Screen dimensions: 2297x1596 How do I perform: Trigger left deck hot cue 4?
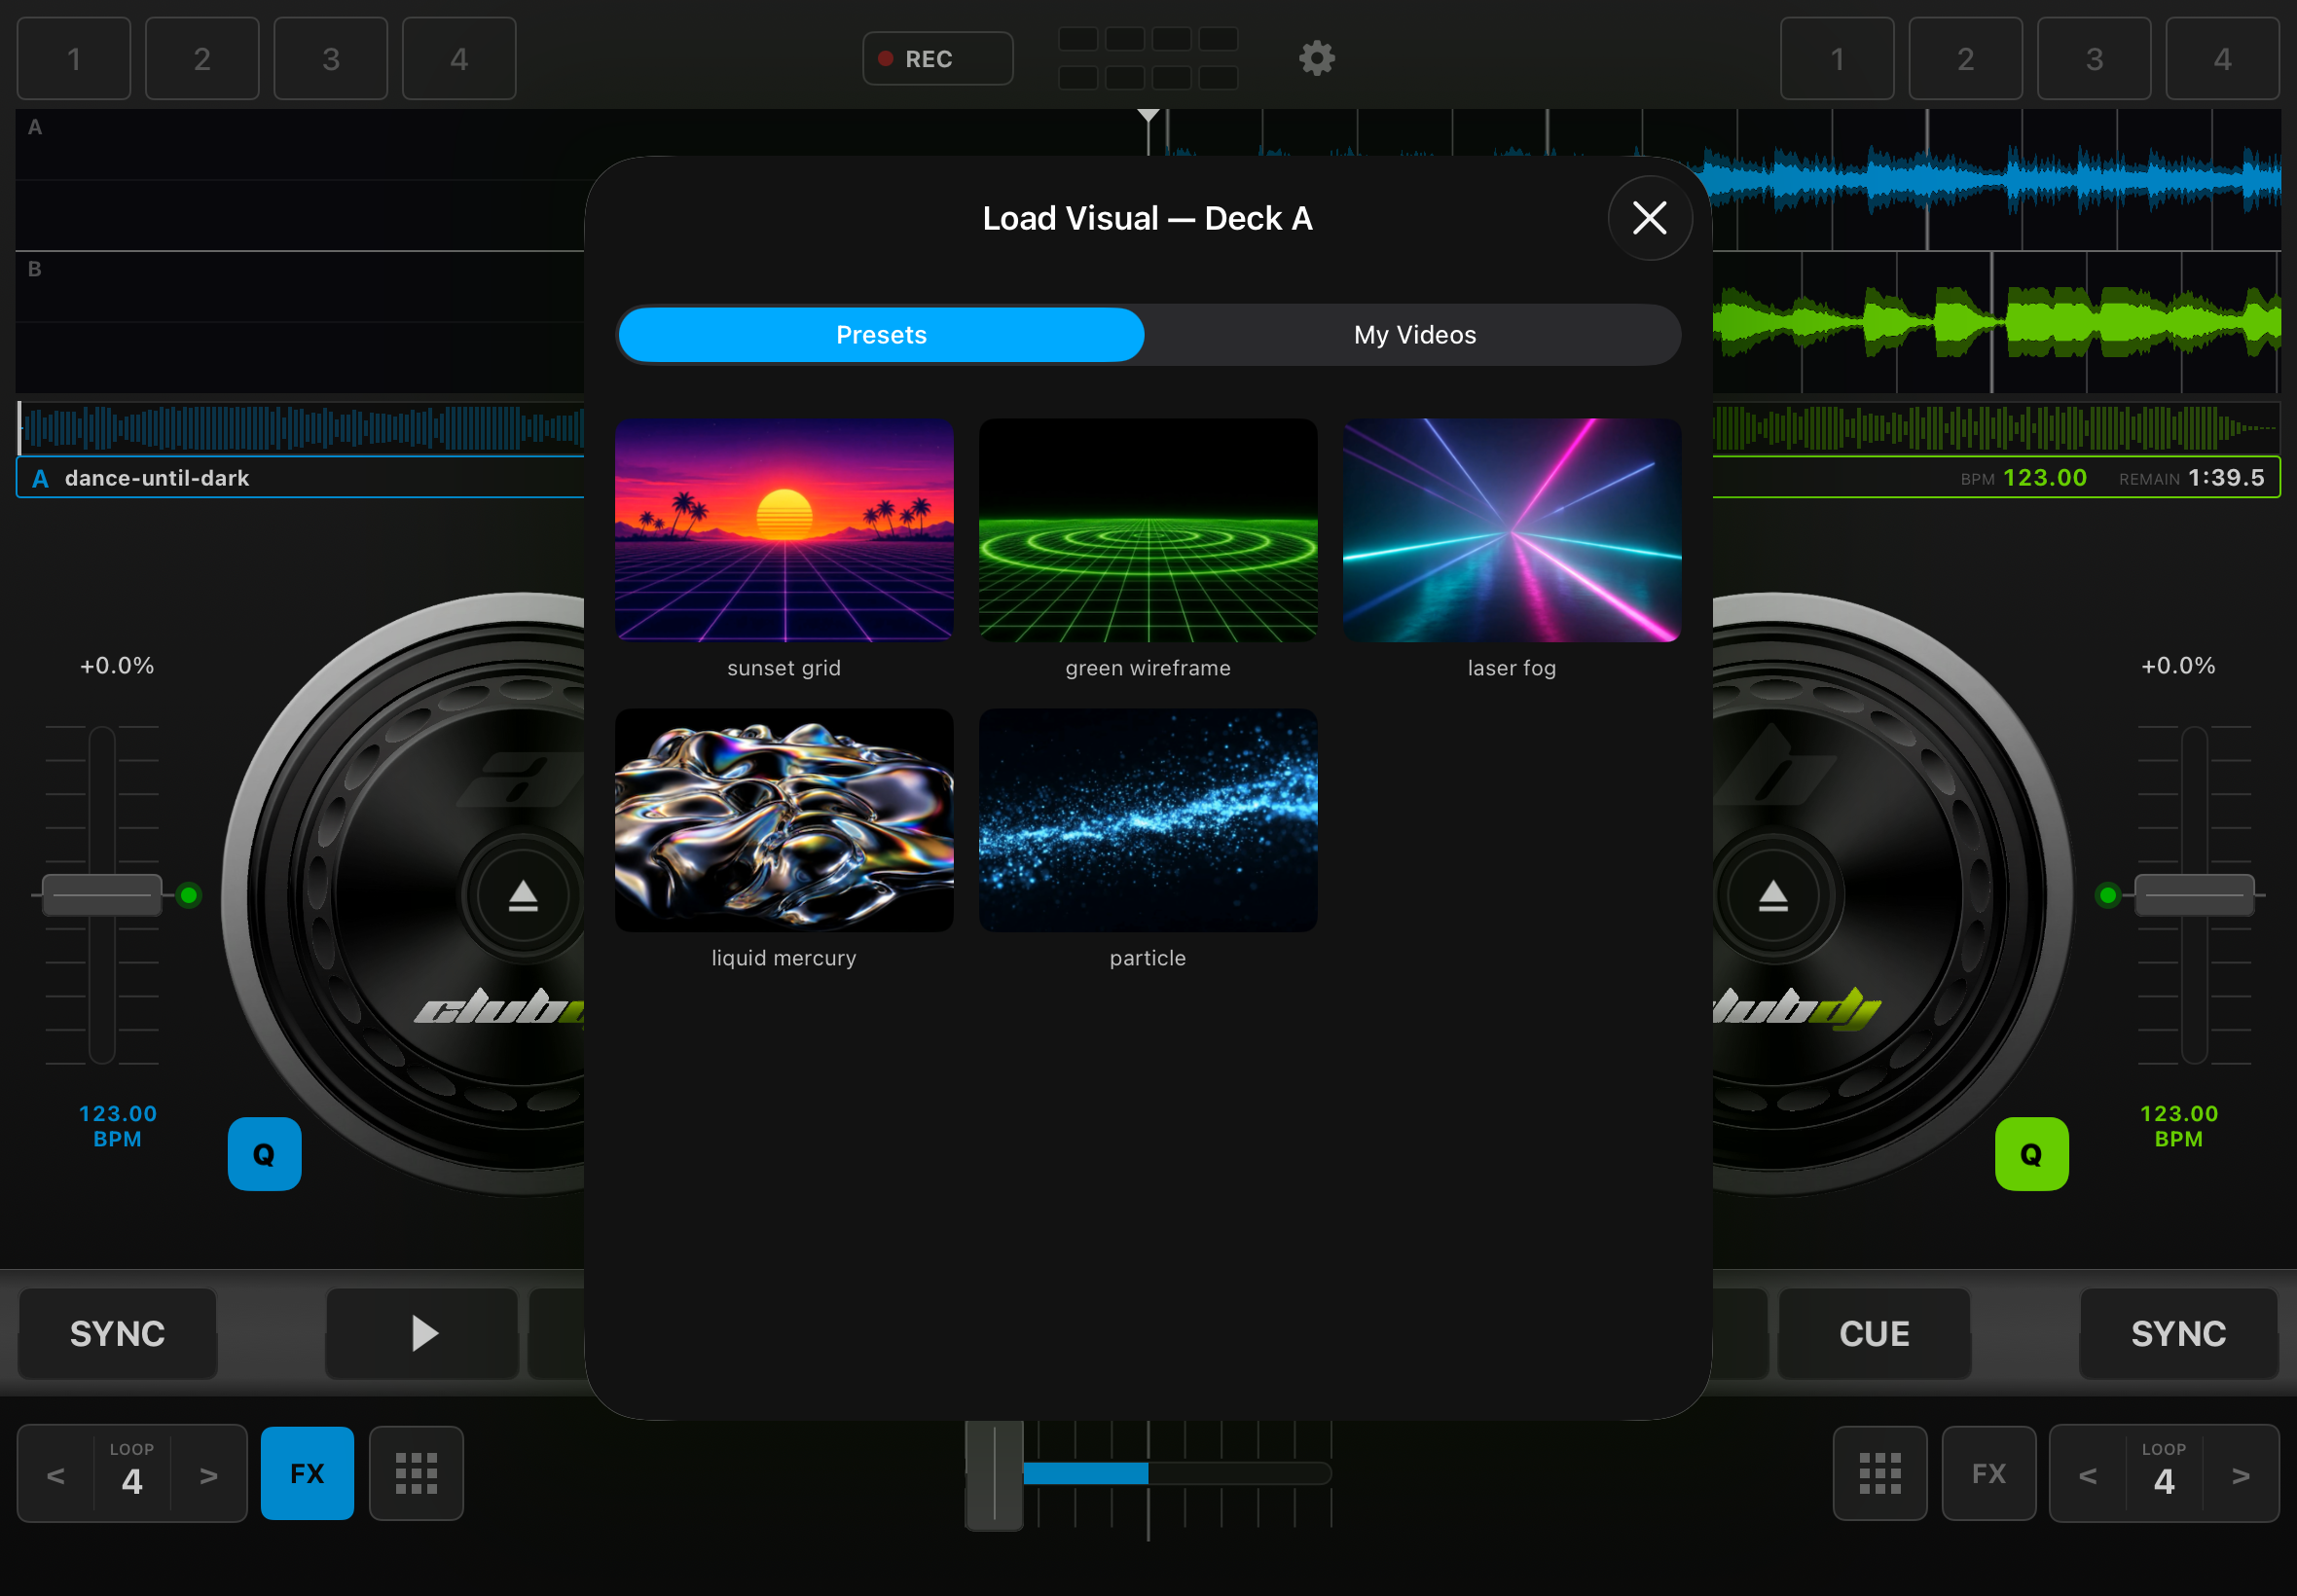pyautogui.click(x=459, y=59)
